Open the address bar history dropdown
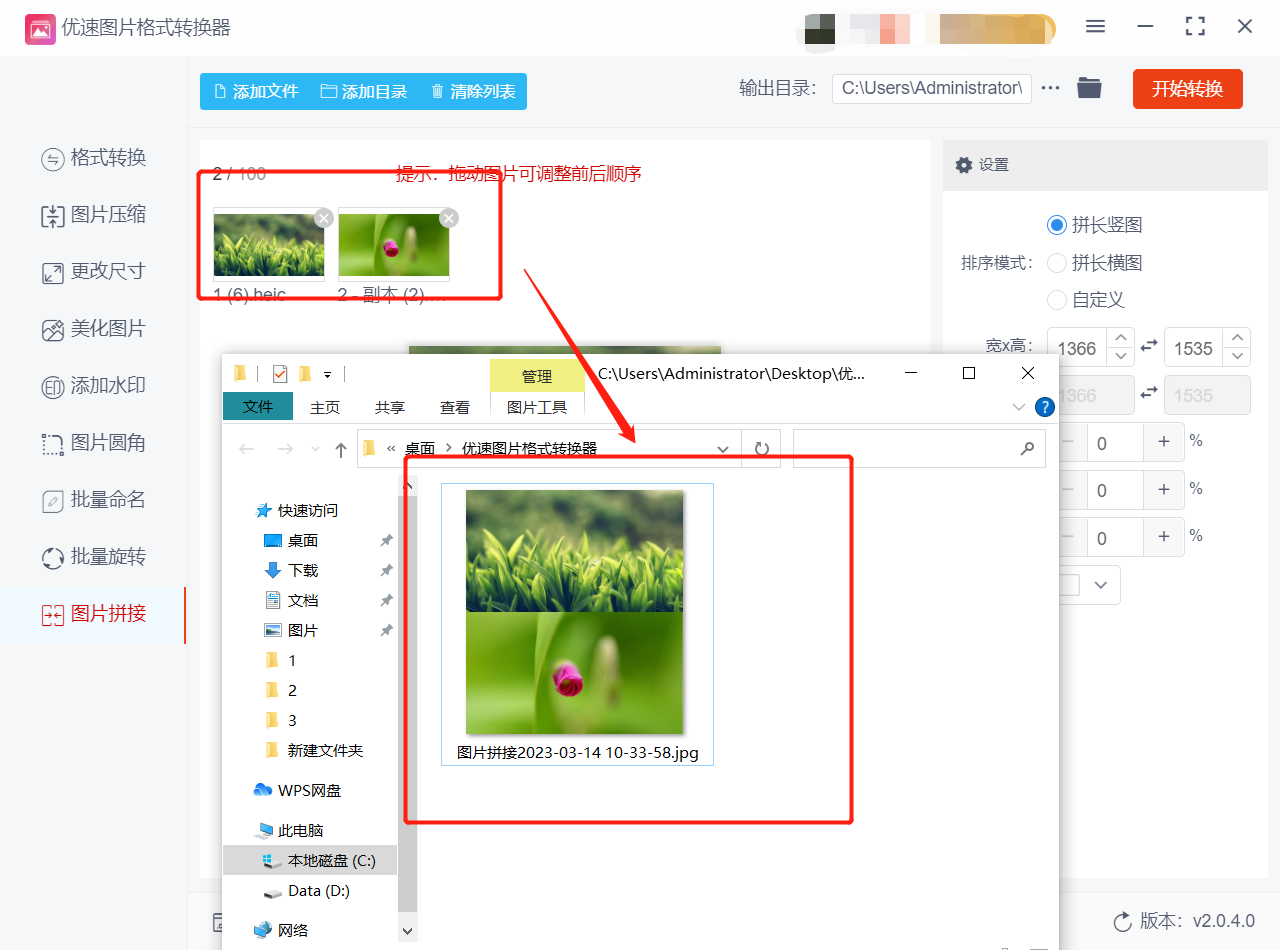This screenshot has height=950, width=1280. pyautogui.click(x=723, y=450)
